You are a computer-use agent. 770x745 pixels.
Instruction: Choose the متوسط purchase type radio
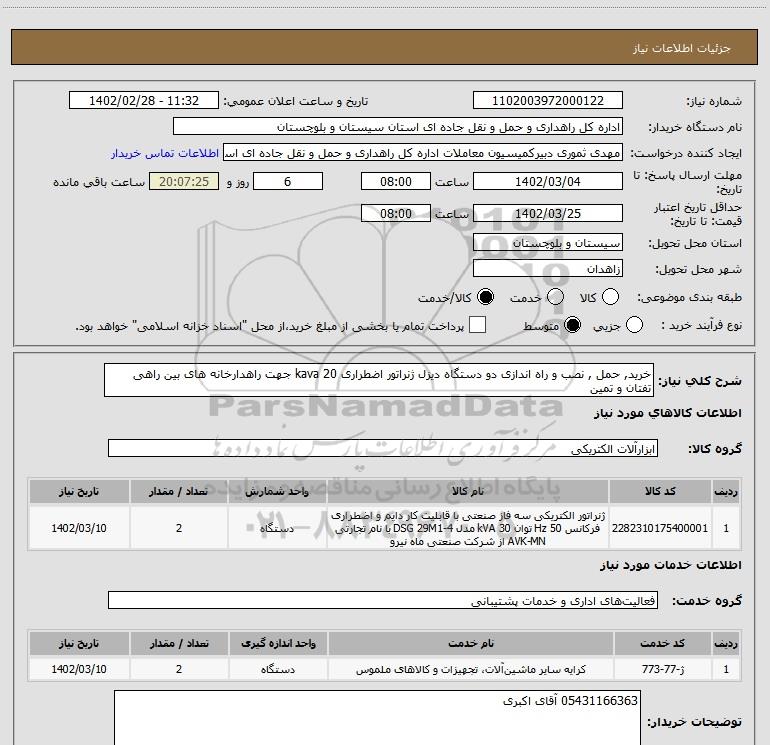[572, 325]
